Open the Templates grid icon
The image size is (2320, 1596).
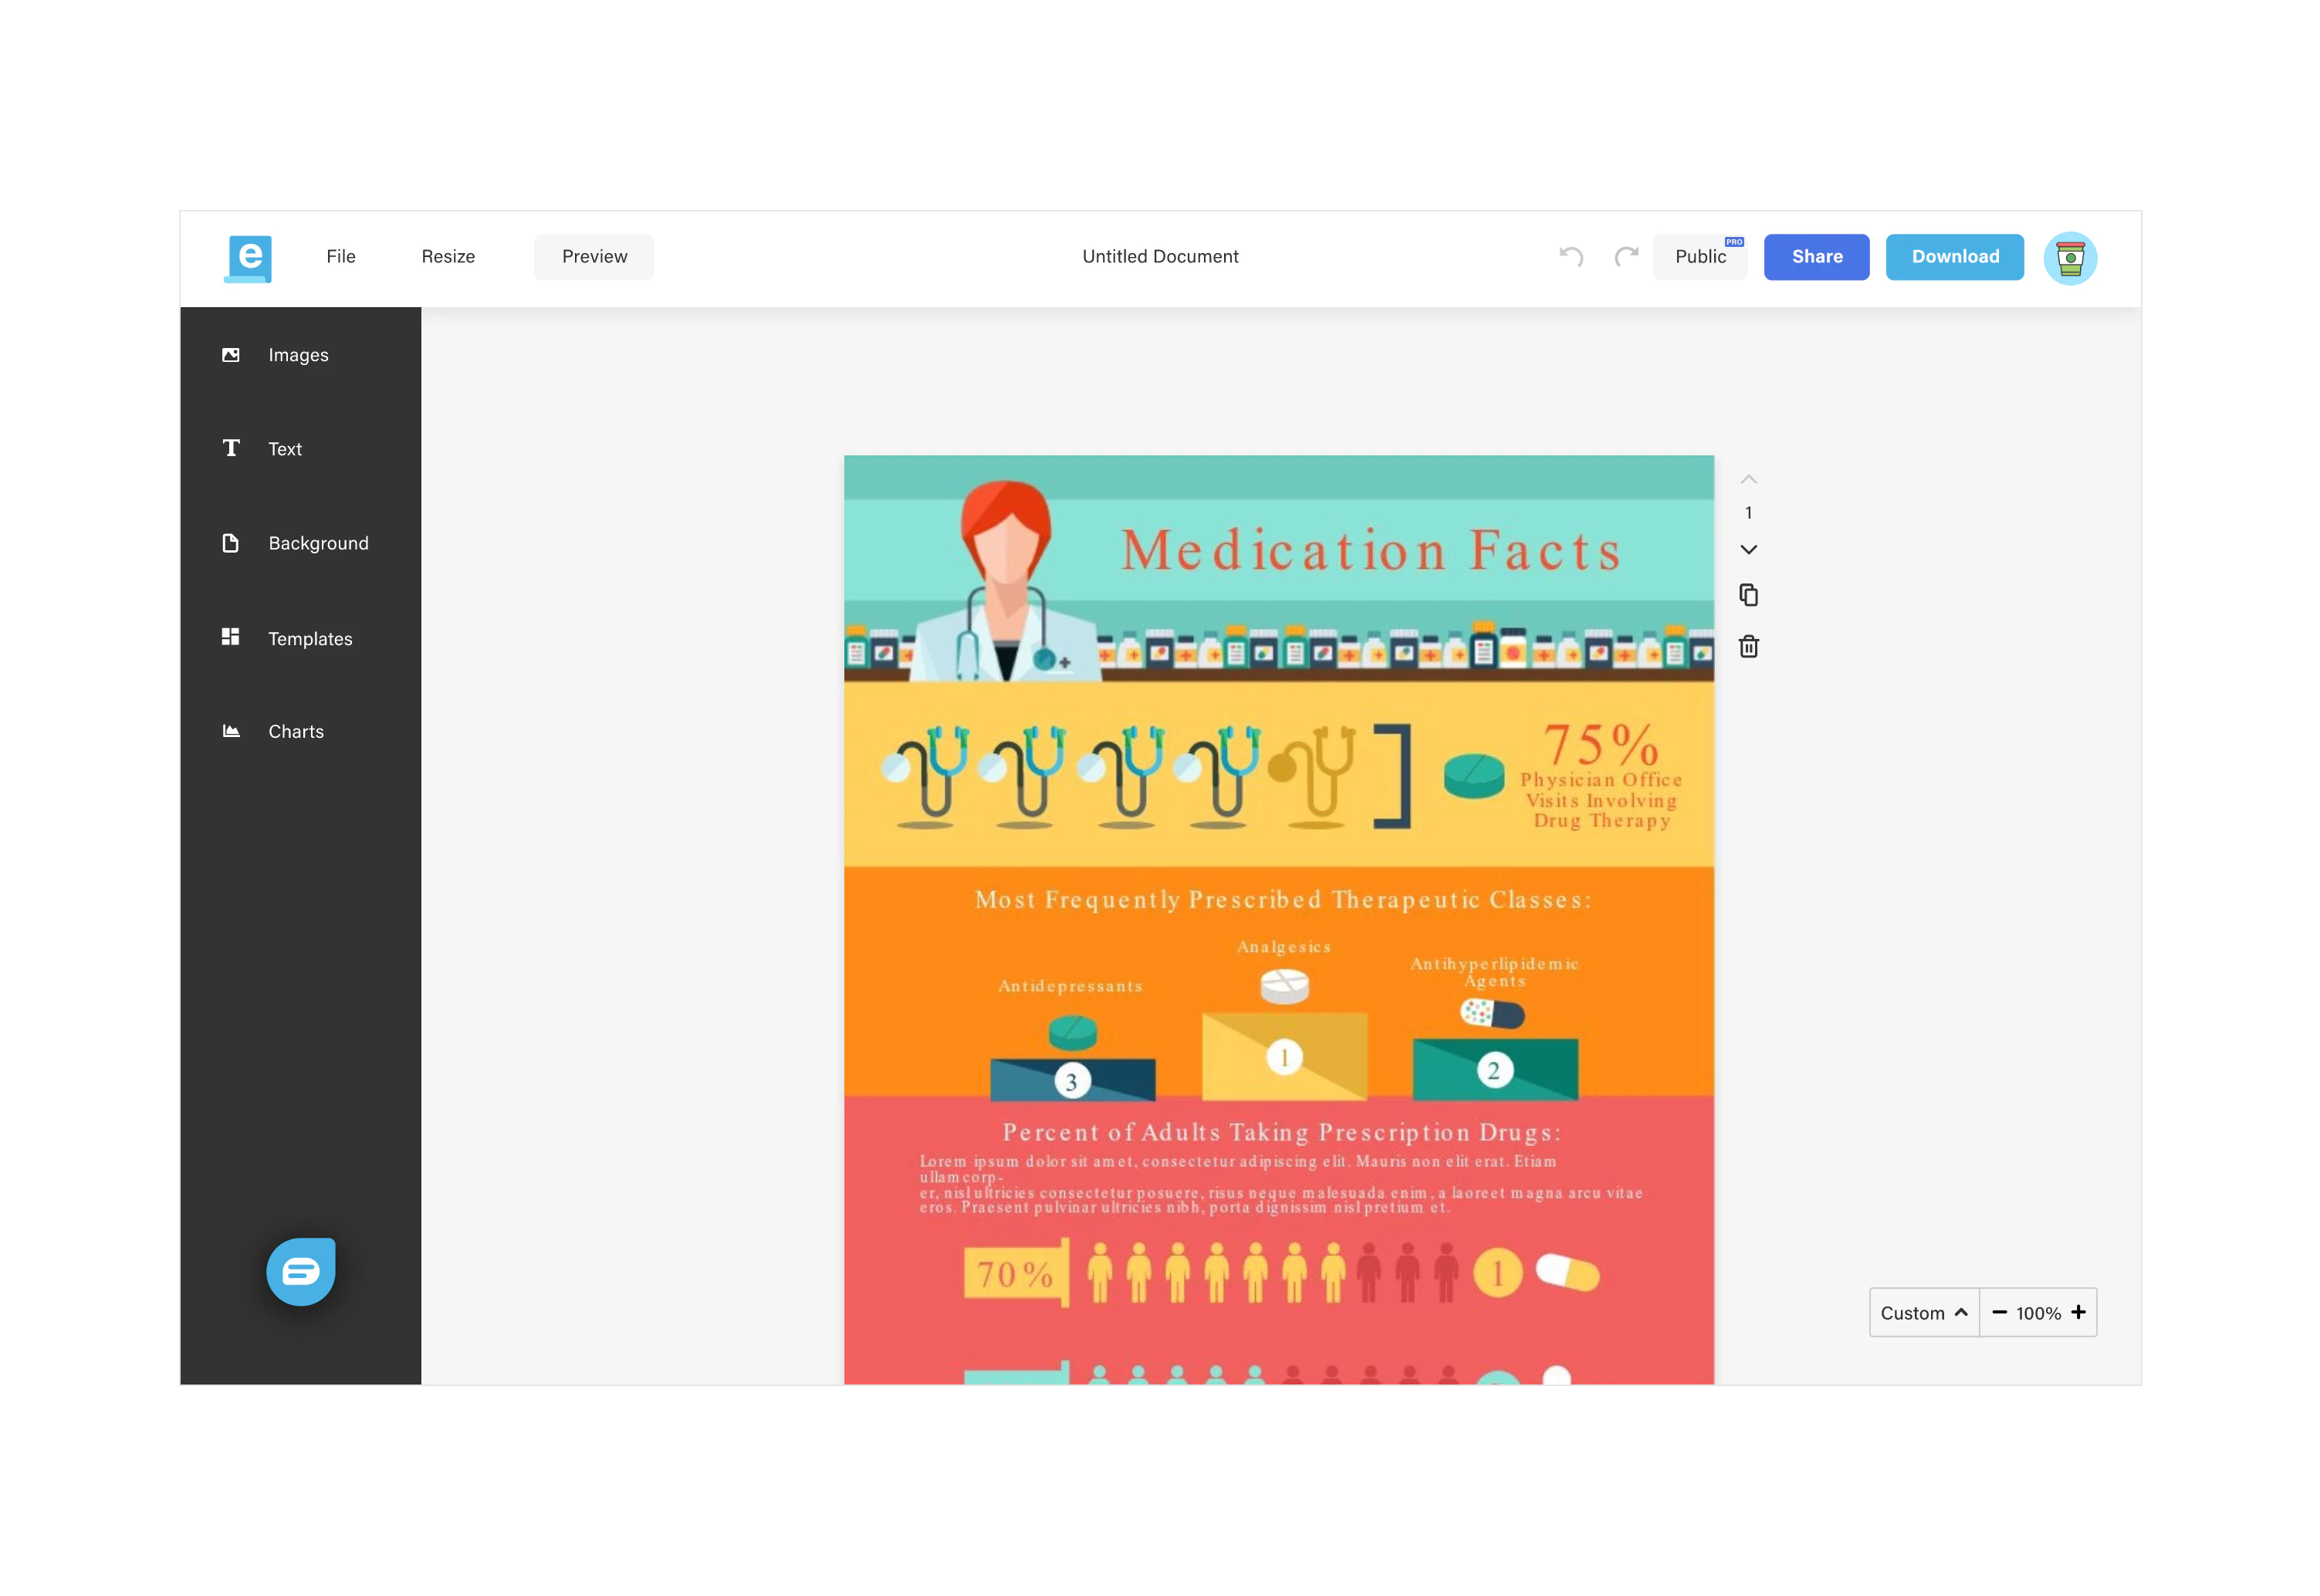pos(231,637)
